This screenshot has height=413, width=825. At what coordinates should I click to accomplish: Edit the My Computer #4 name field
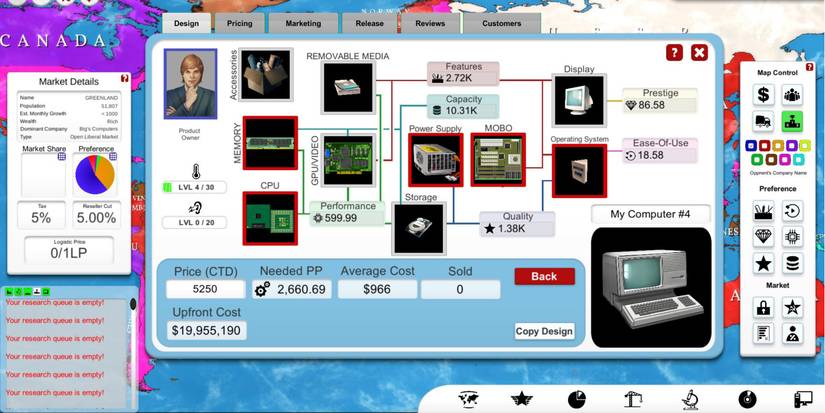[650, 214]
